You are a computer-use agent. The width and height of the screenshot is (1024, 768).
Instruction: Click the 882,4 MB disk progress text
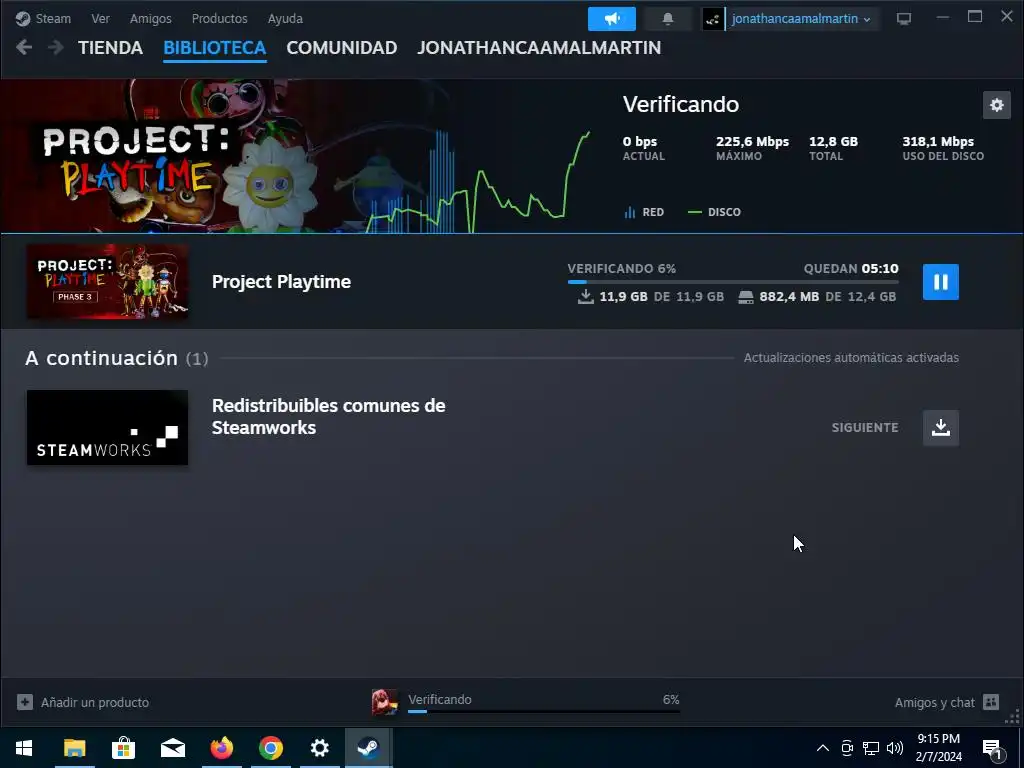pos(789,296)
